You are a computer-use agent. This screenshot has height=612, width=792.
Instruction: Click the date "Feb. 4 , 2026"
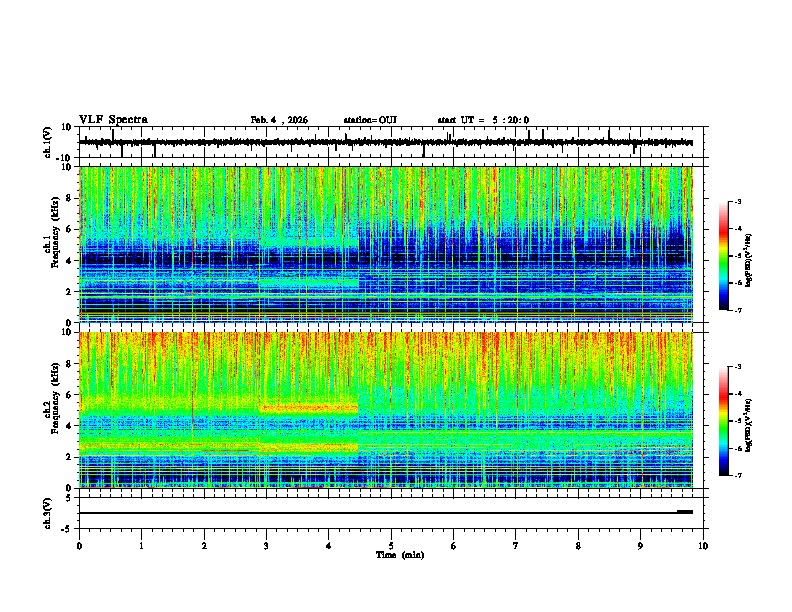point(279,120)
